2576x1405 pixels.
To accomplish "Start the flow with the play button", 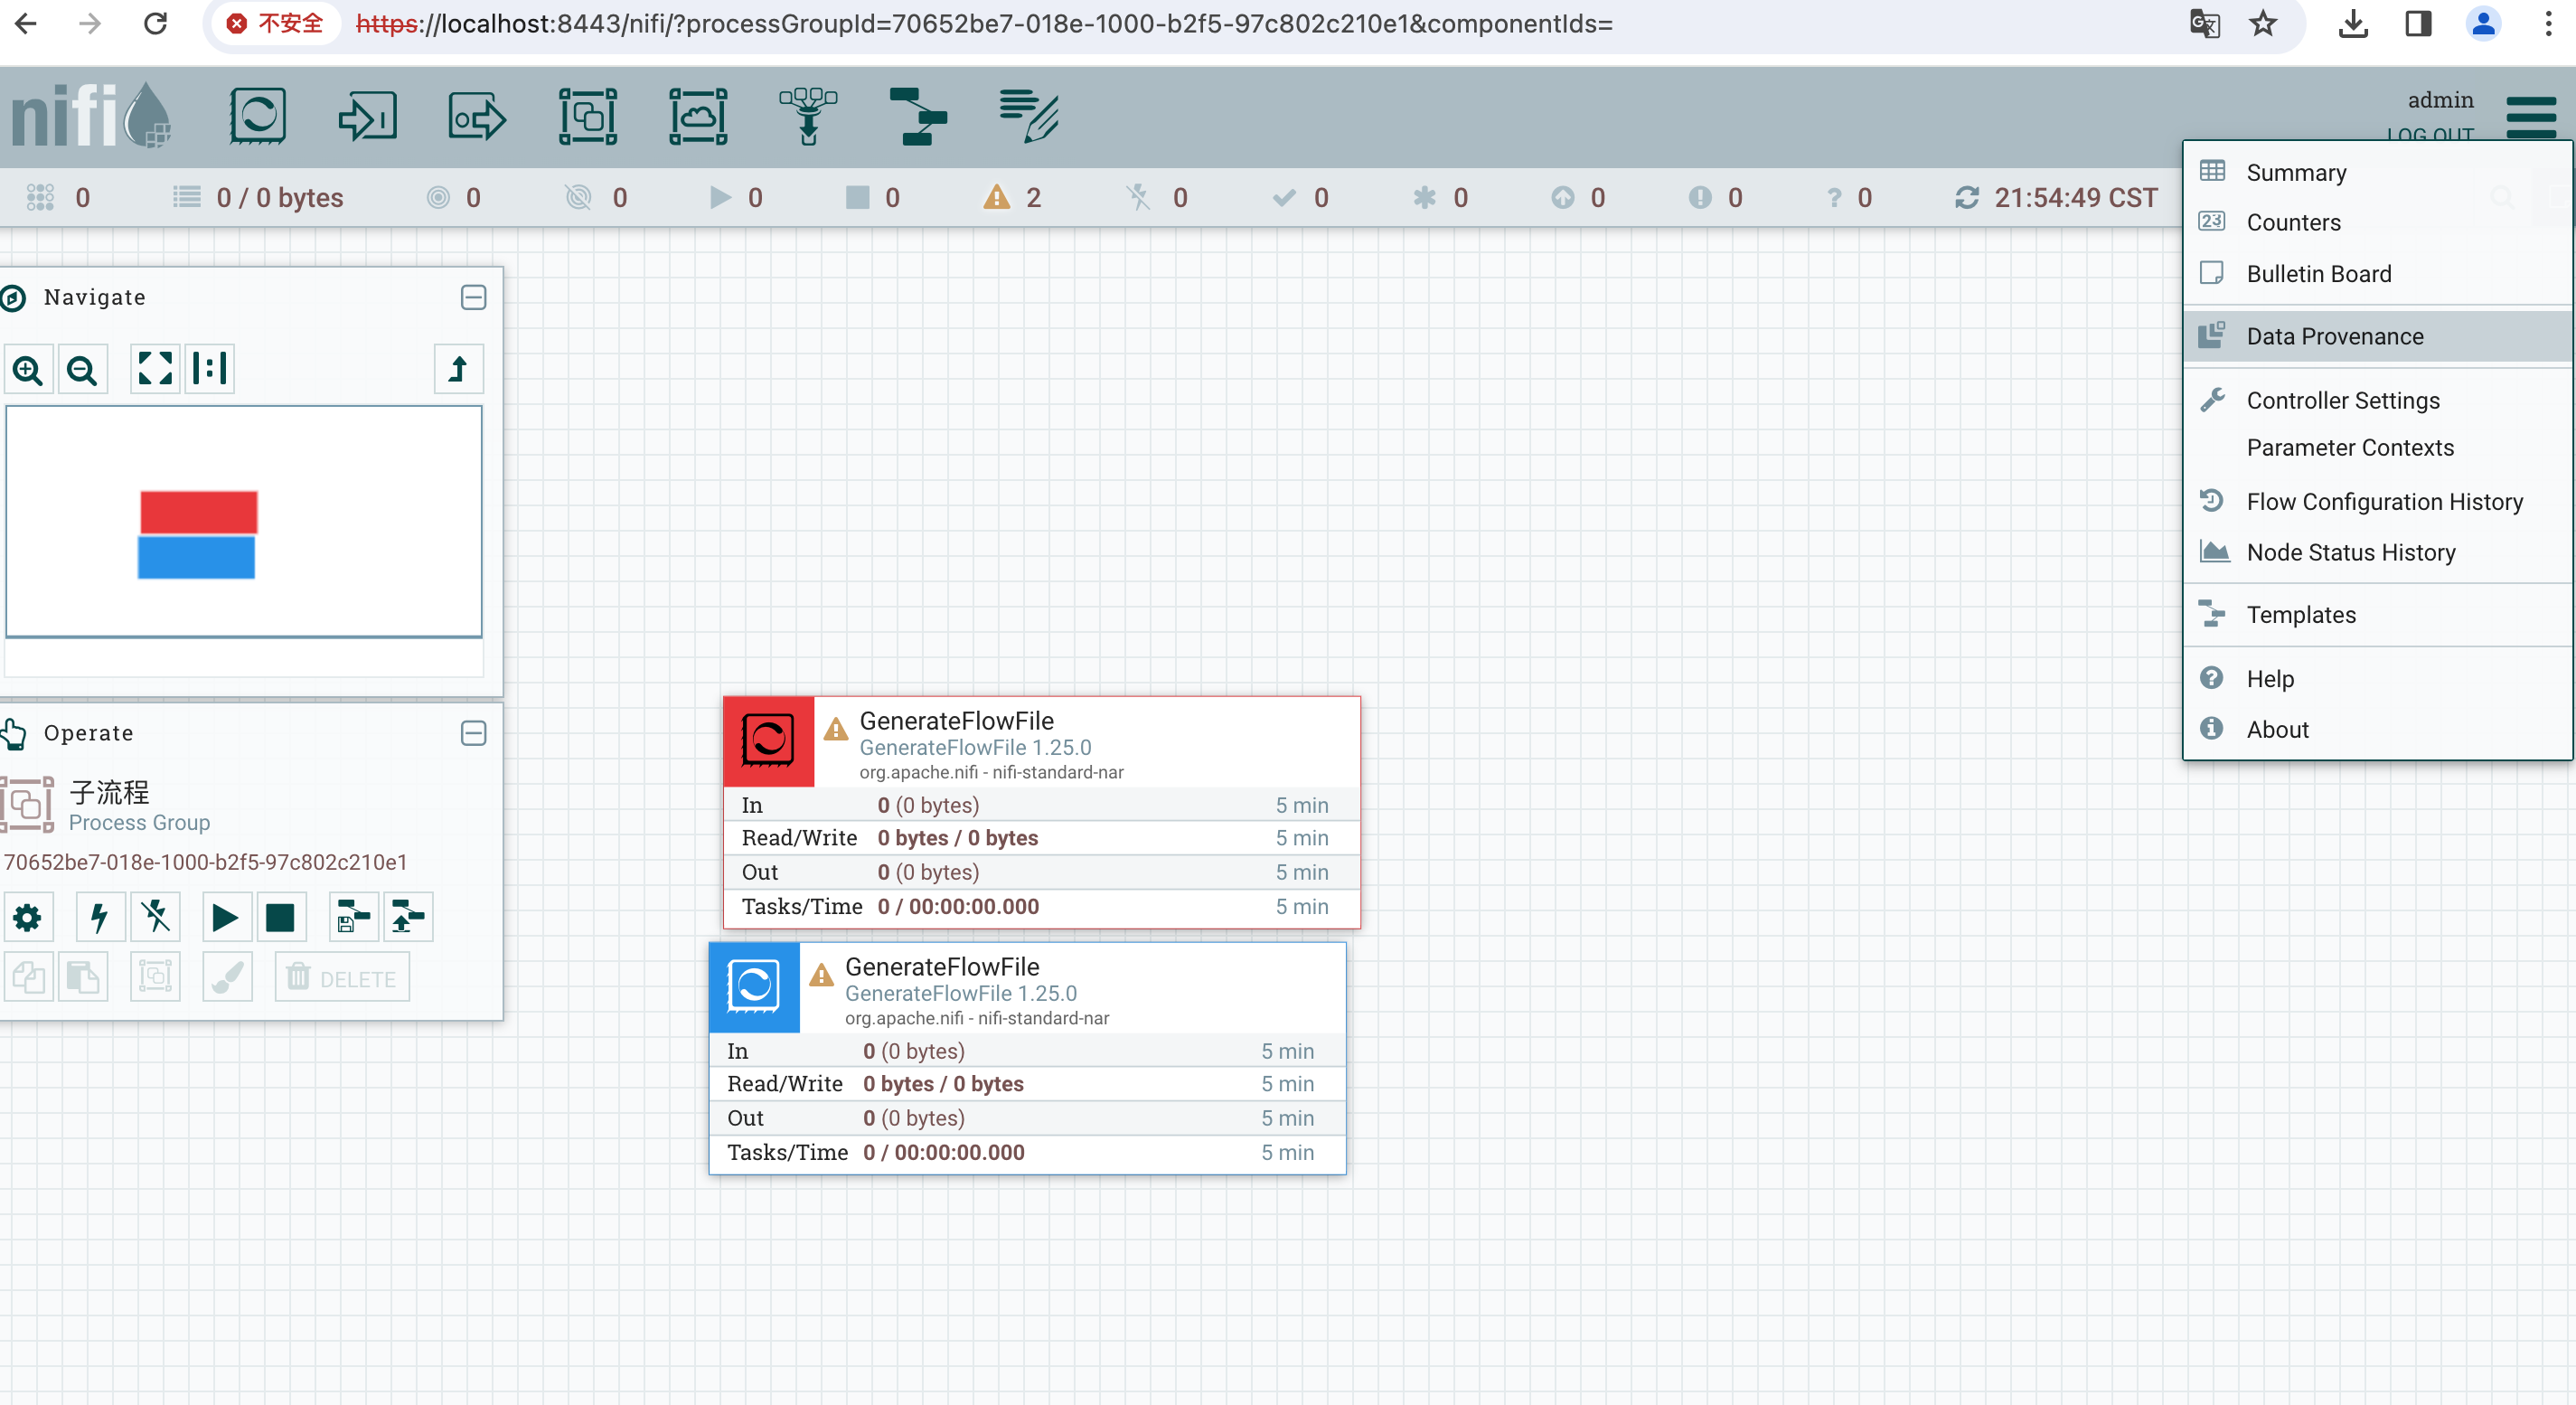I will pyautogui.click(x=226, y=917).
